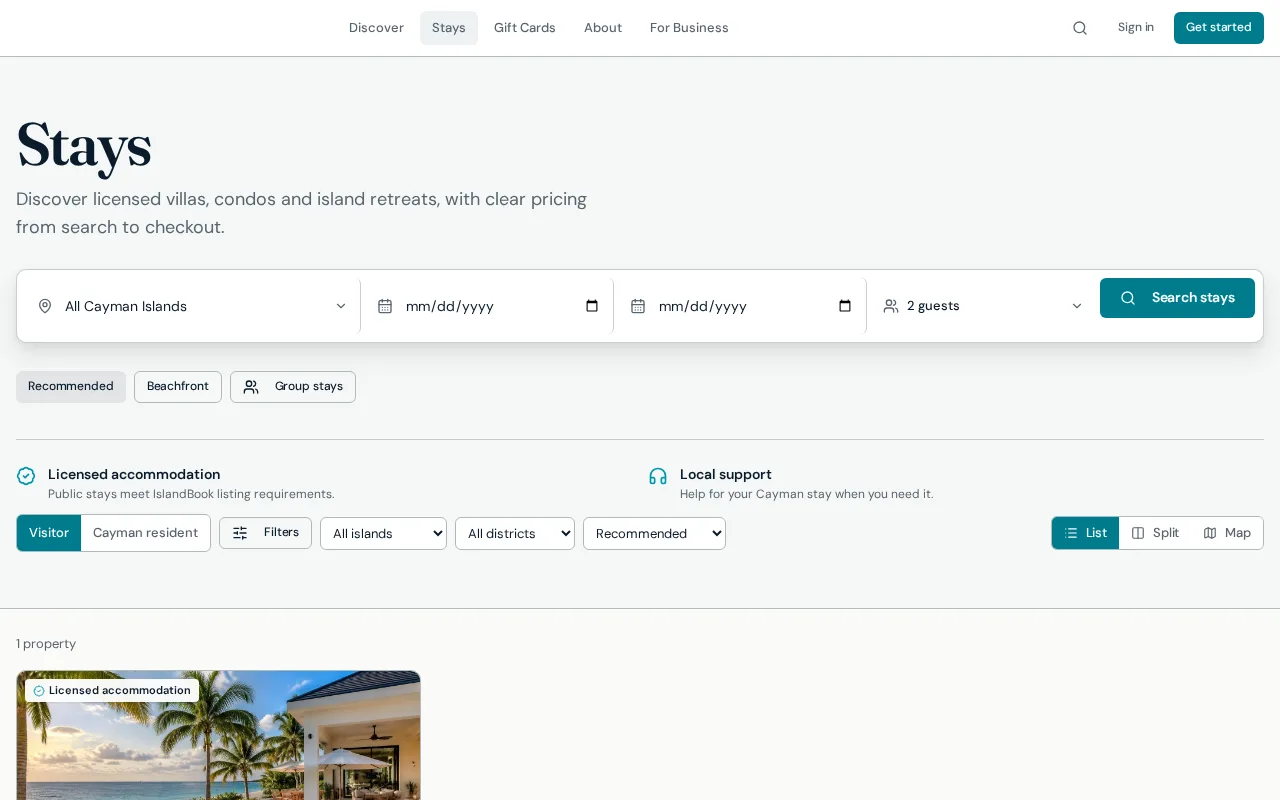This screenshot has height=800, width=1280.
Task: Click the Split view columns icon
Action: click(x=1138, y=533)
